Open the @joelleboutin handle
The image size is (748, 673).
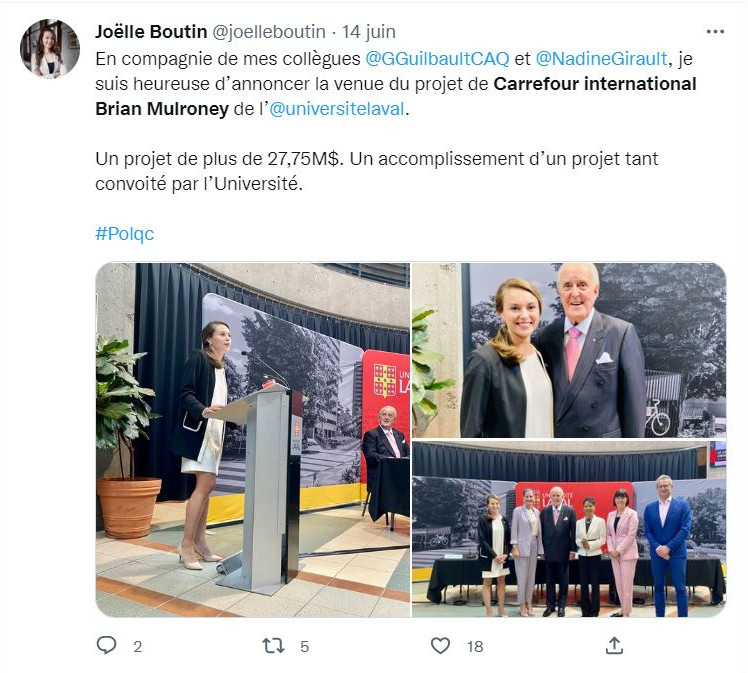click(x=269, y=31)
